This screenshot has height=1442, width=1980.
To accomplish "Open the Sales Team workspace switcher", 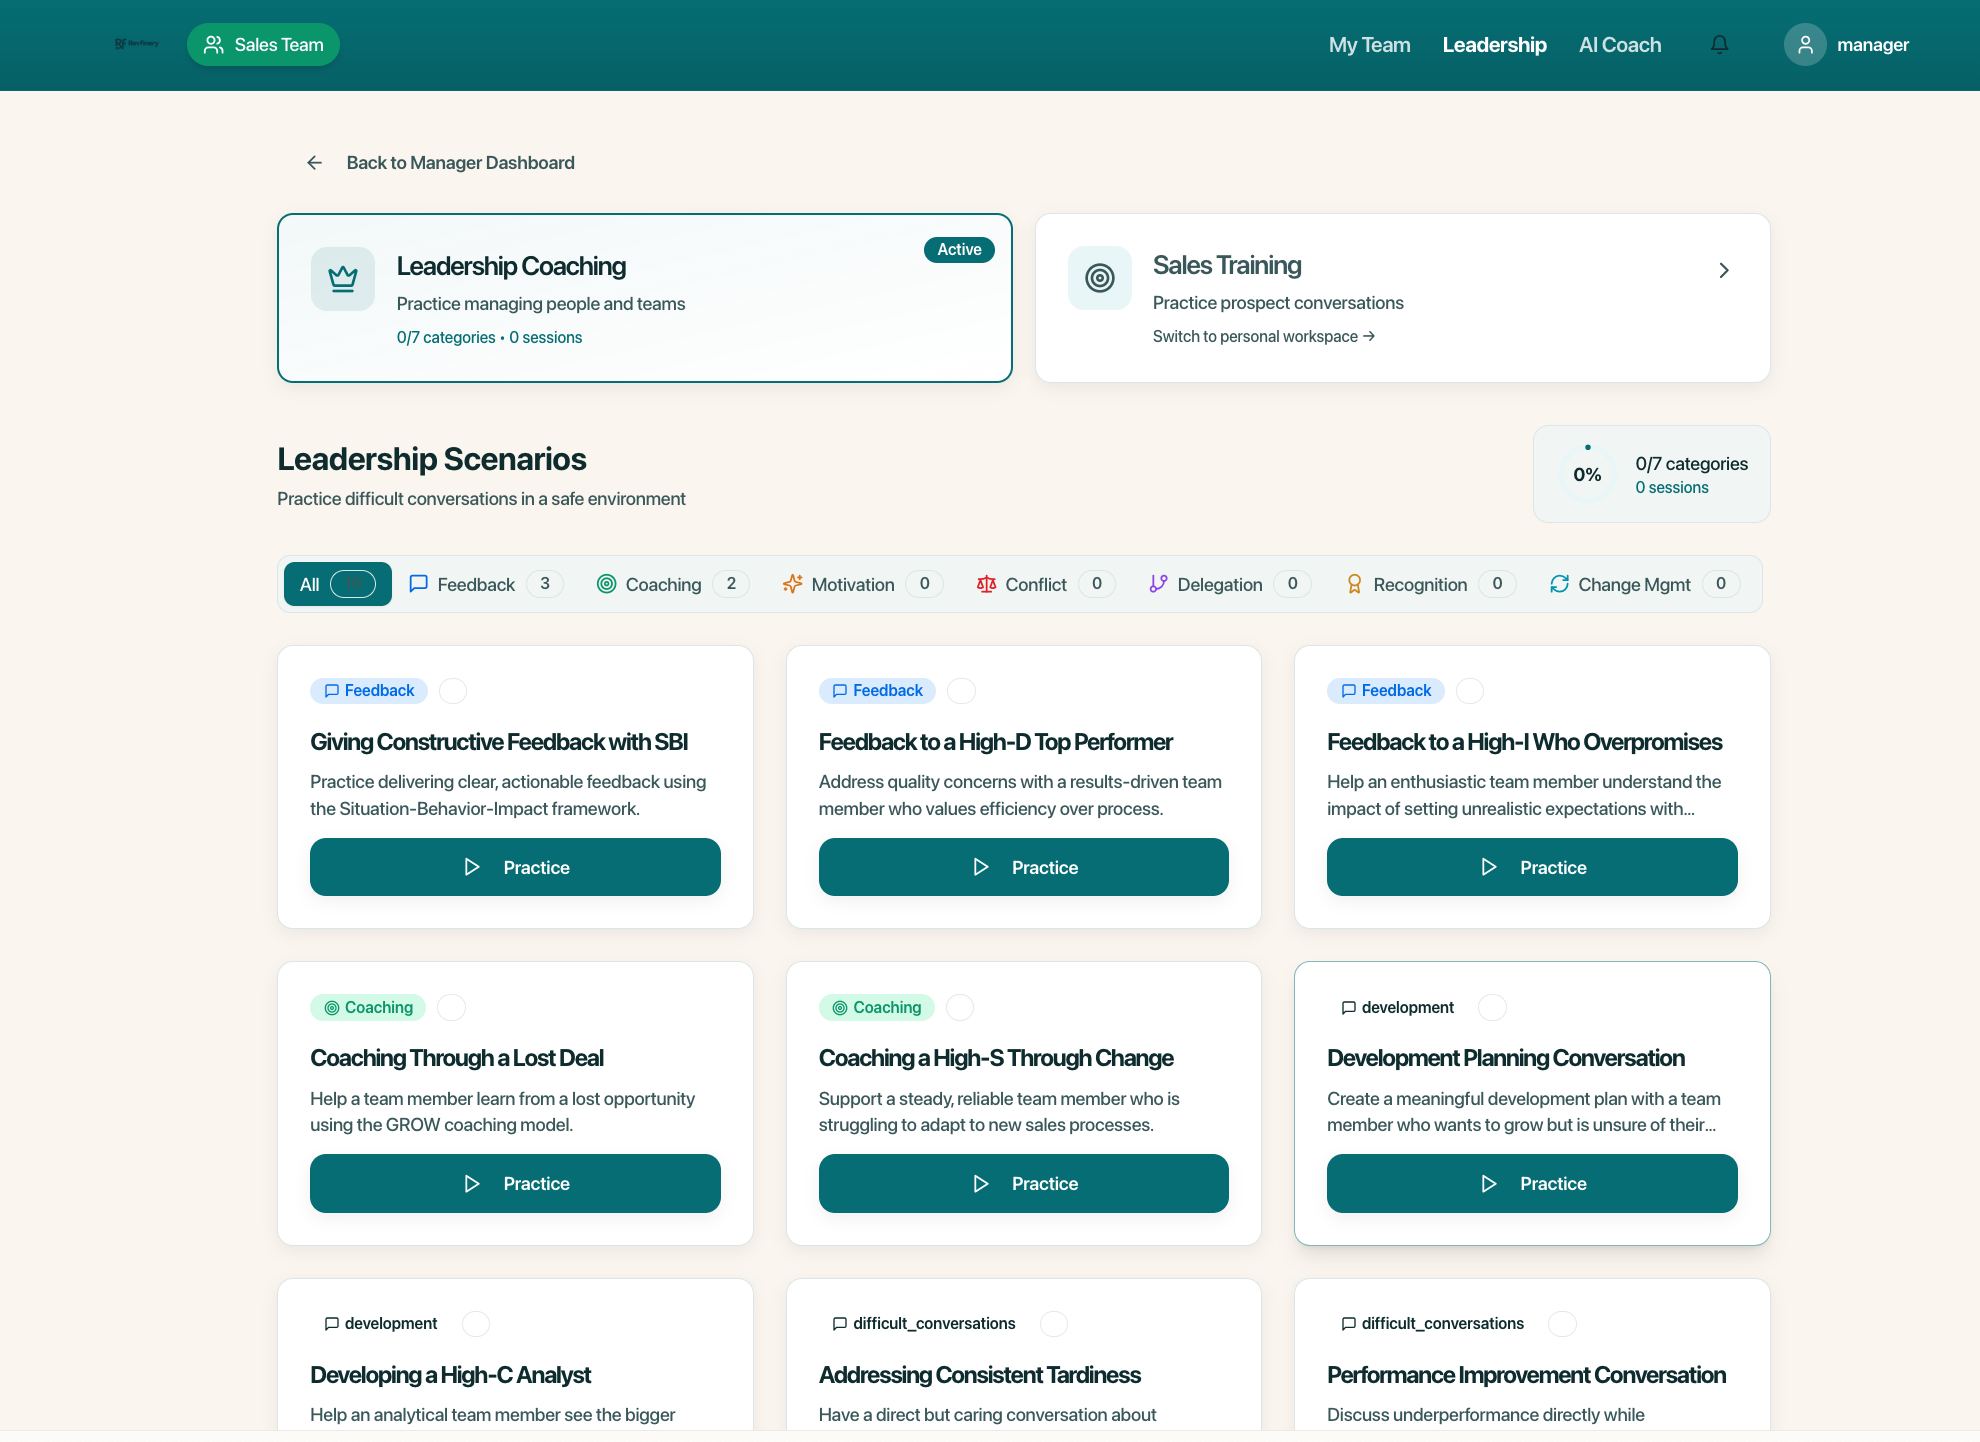I will (x=263, y=45).
